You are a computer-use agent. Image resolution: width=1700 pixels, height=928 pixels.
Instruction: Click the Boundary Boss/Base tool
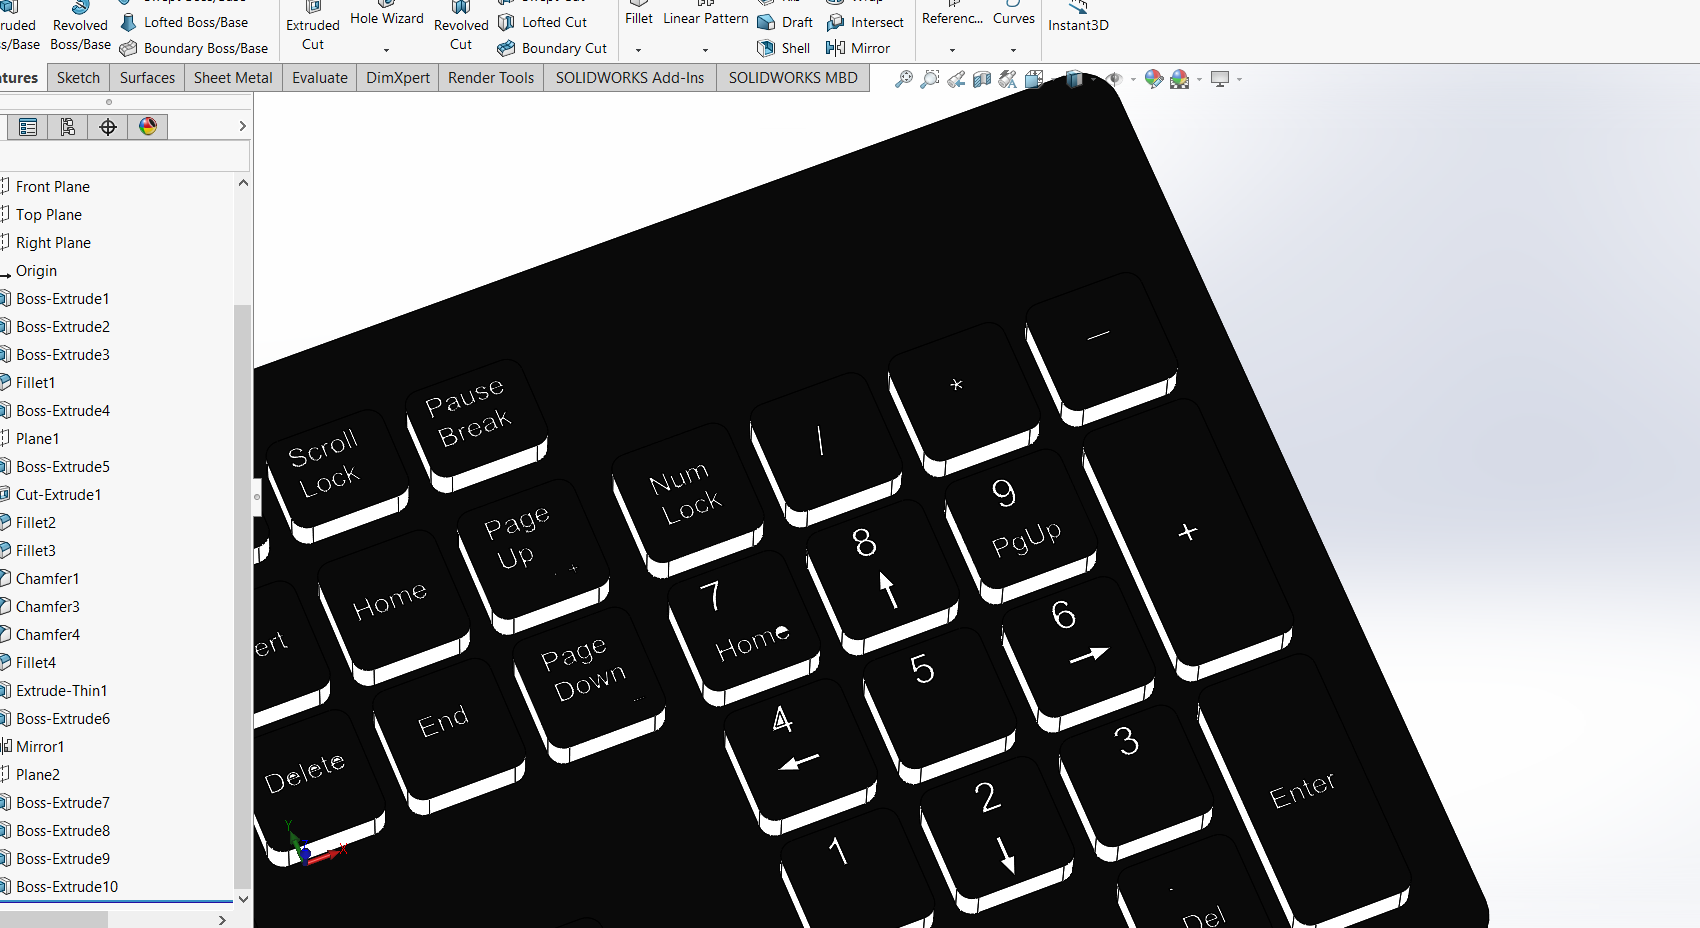tap(194, 48)
